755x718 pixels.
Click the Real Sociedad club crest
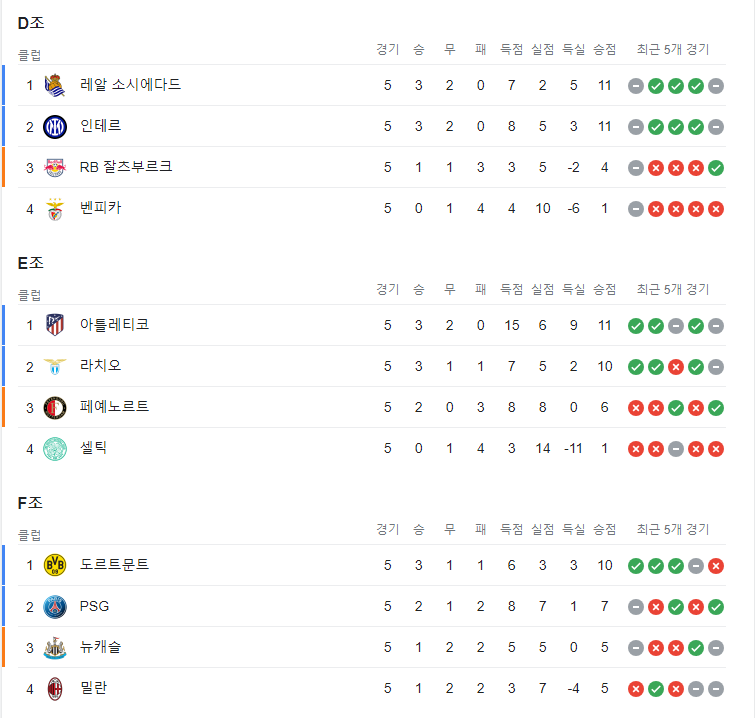coord(55,85)
